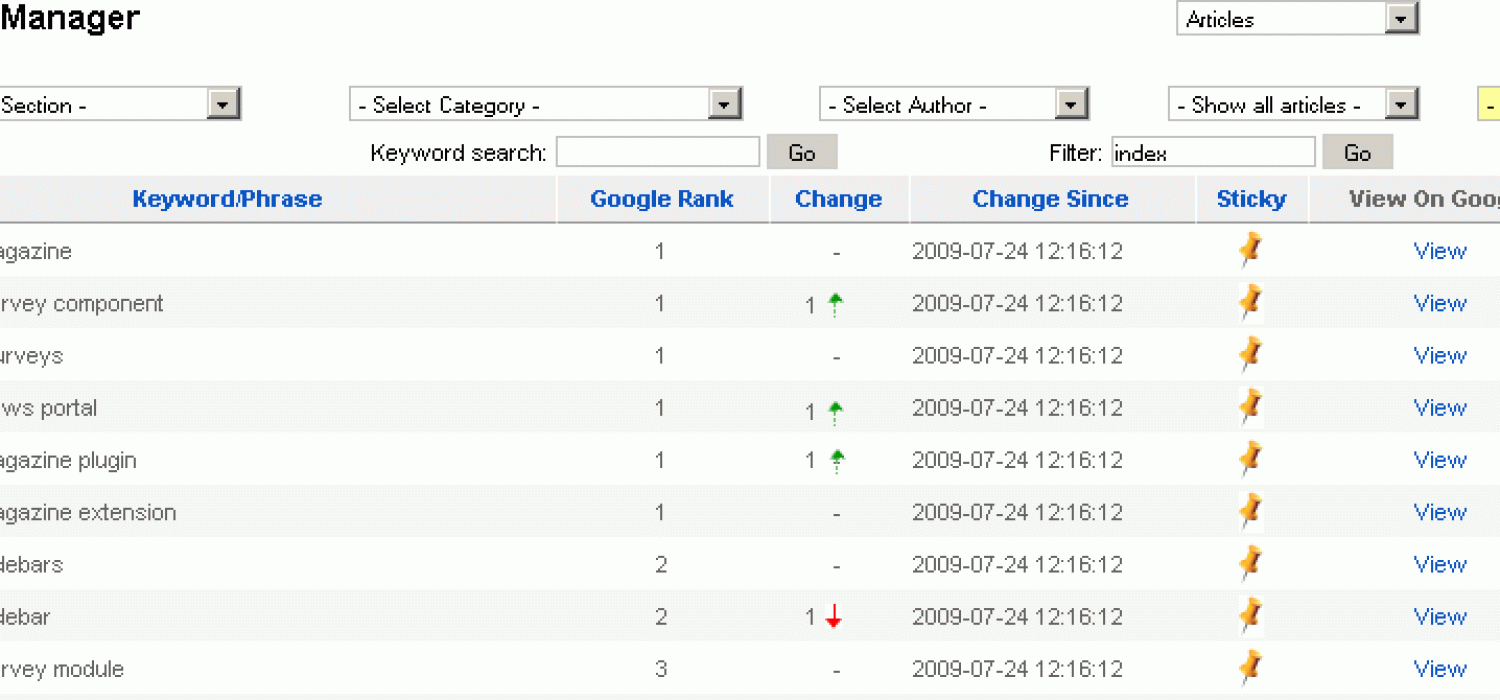Click the green rank-up arrow for magazine plugin
The image size is (1500, 700).
834,459
